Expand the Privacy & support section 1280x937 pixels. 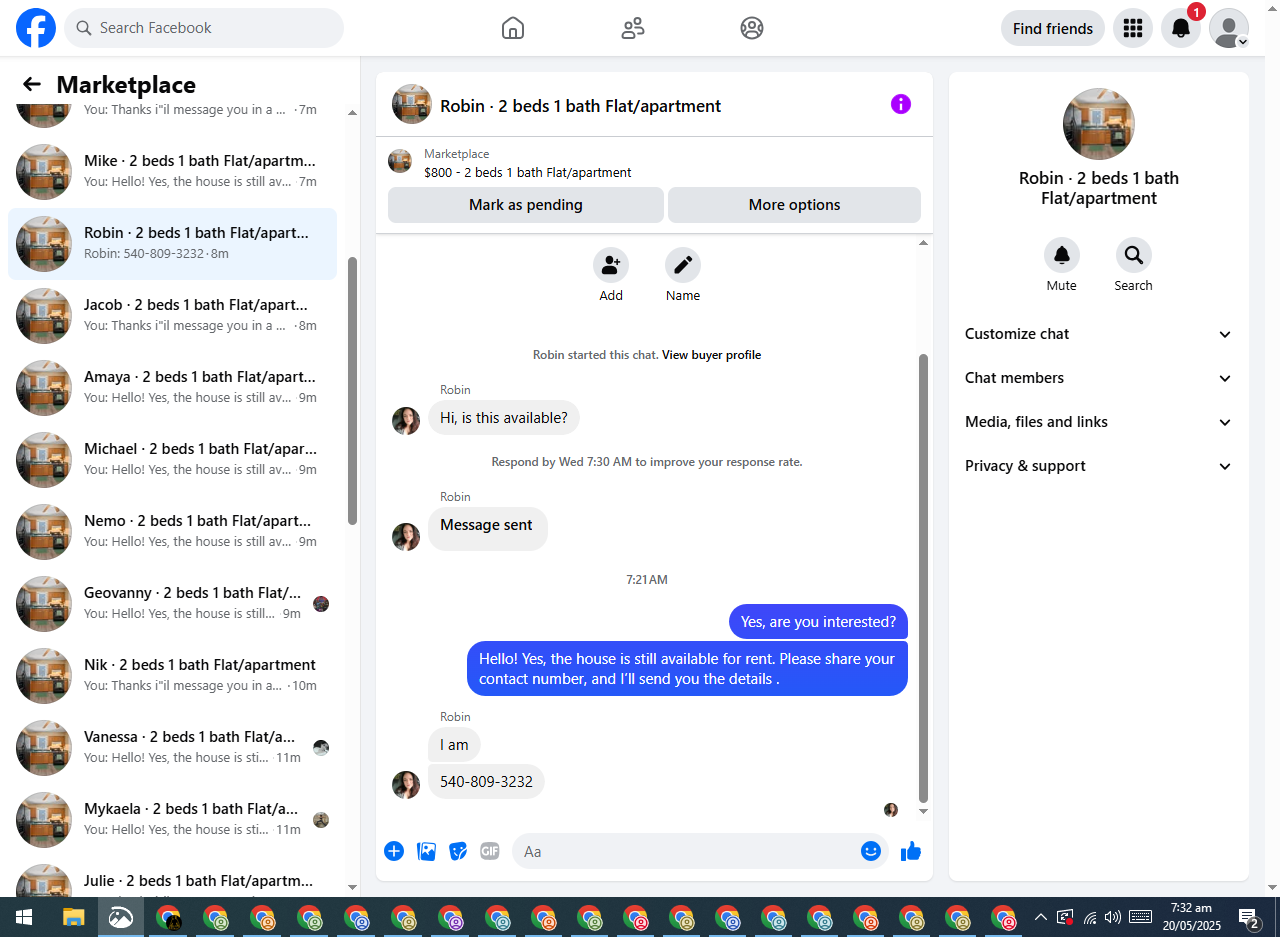point(1099,466)
